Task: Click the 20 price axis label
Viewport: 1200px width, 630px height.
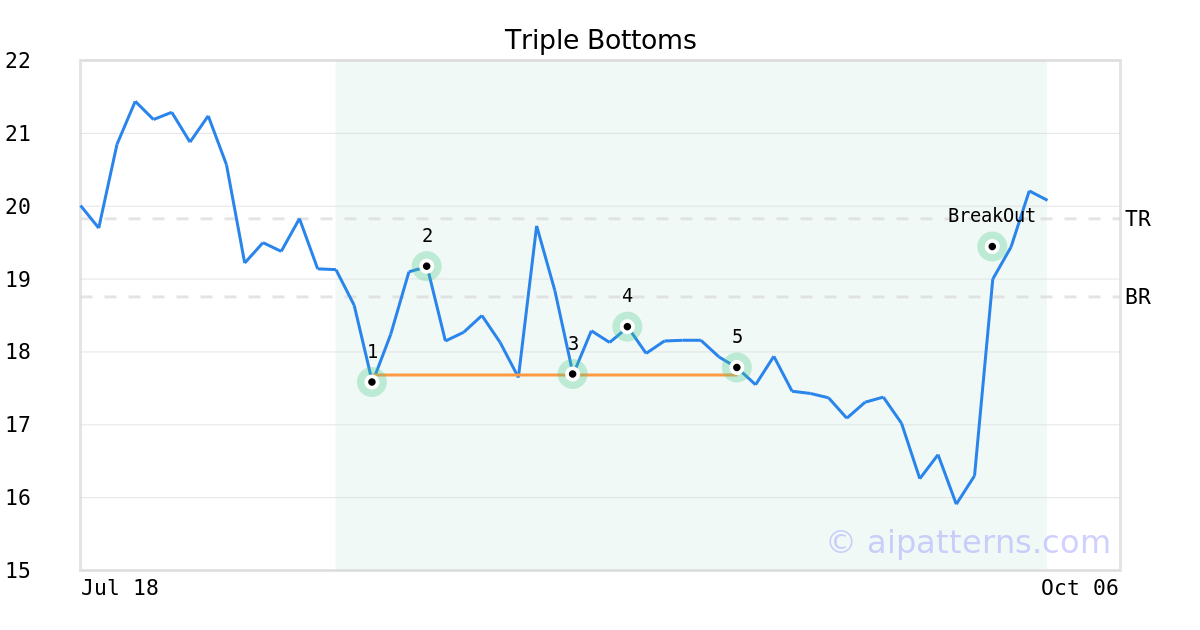Action: click(x=18, y=207)
